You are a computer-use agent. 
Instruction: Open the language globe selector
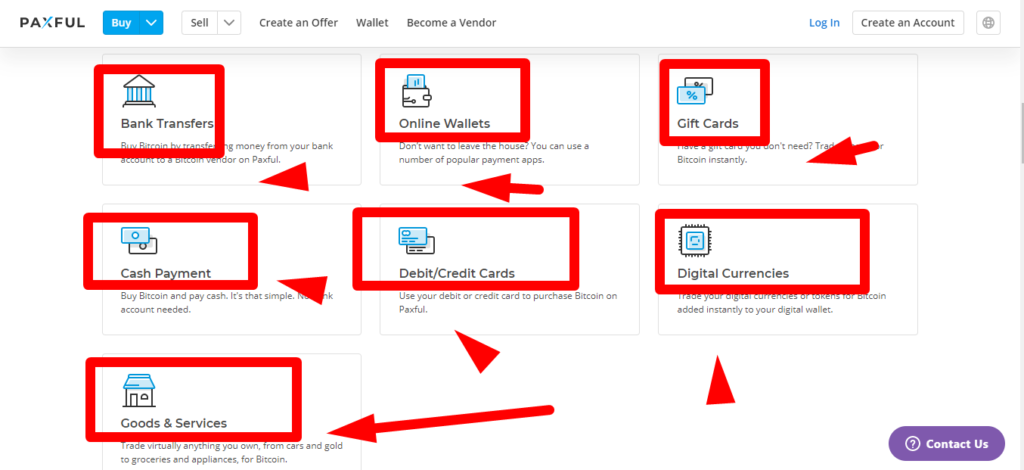(x=989, y=23)
